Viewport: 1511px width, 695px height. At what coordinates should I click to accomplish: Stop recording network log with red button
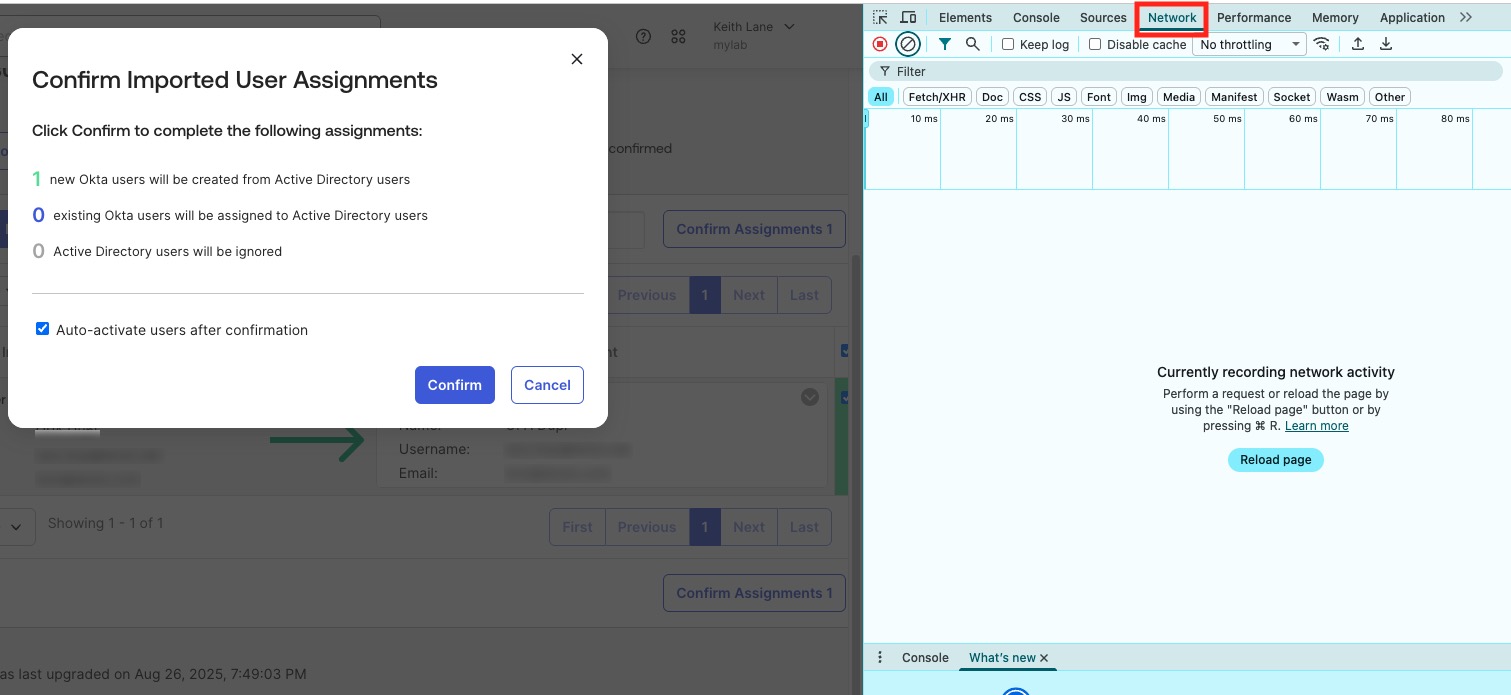click(x=880, y=44)
